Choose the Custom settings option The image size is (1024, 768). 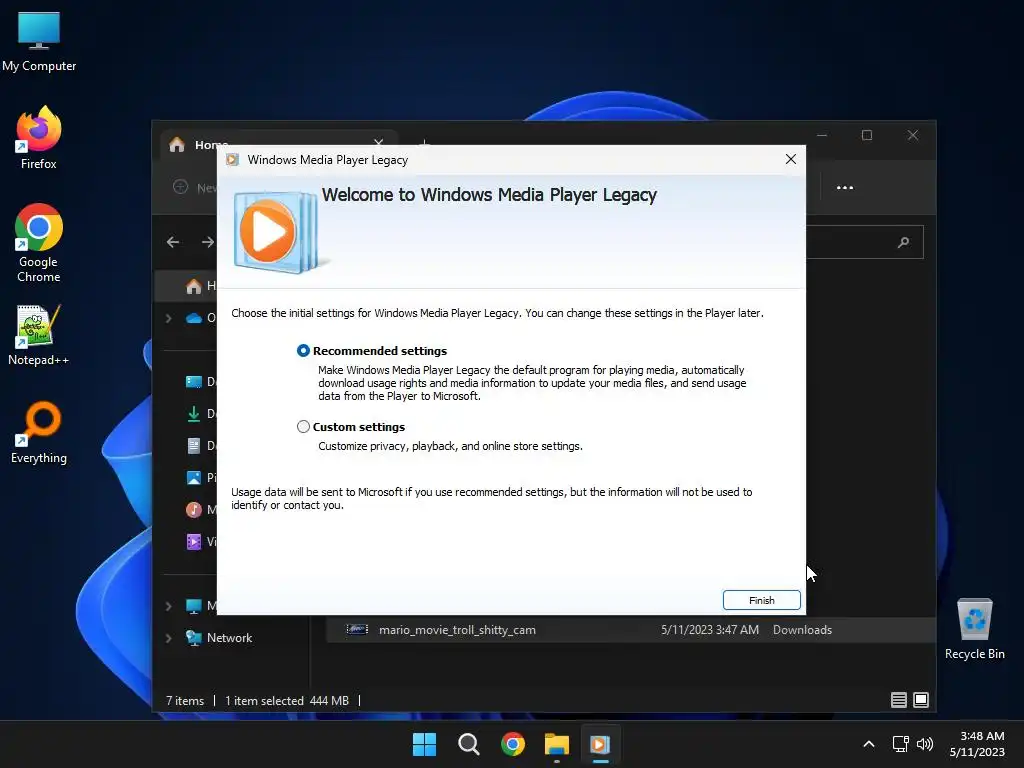303,426
